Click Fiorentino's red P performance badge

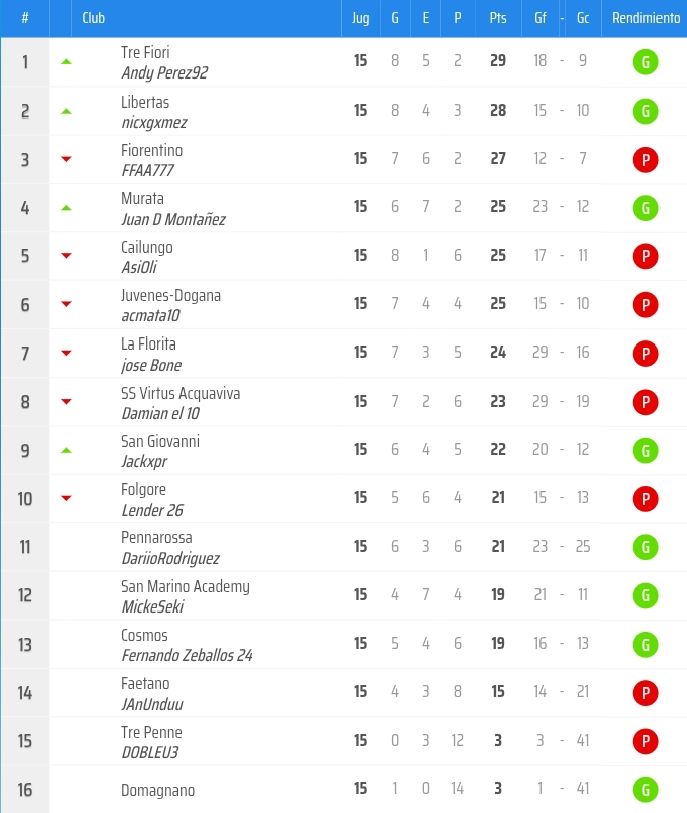coord(645,160)
